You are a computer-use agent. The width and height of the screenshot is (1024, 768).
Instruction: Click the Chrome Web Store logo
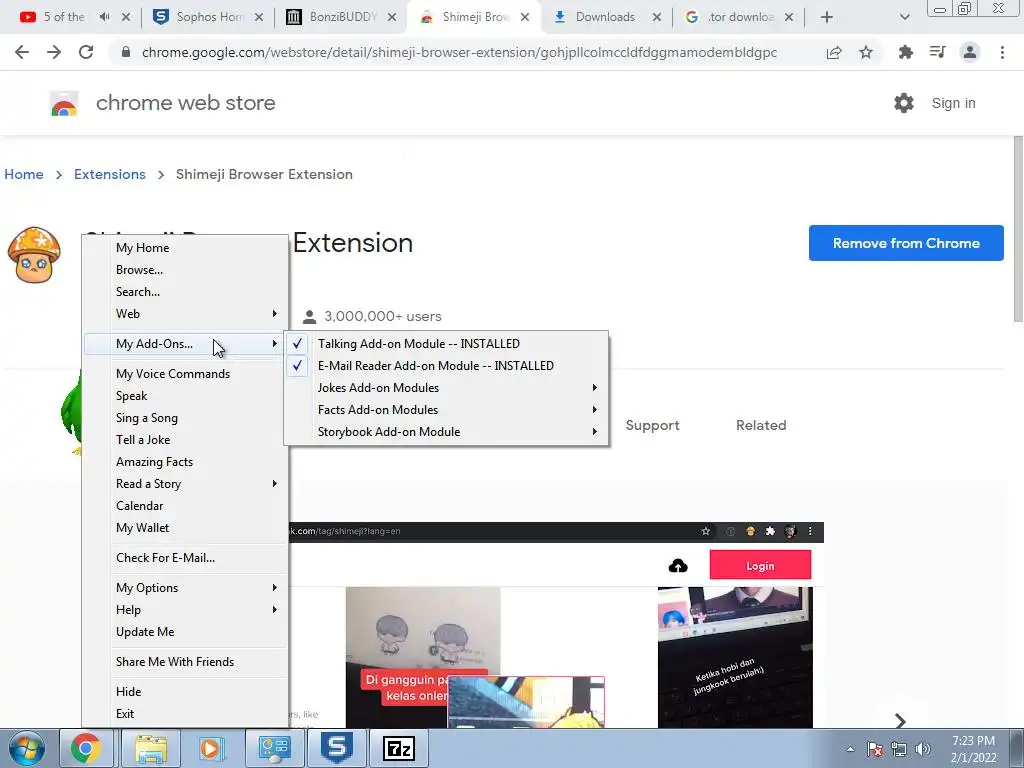point(64,103)
